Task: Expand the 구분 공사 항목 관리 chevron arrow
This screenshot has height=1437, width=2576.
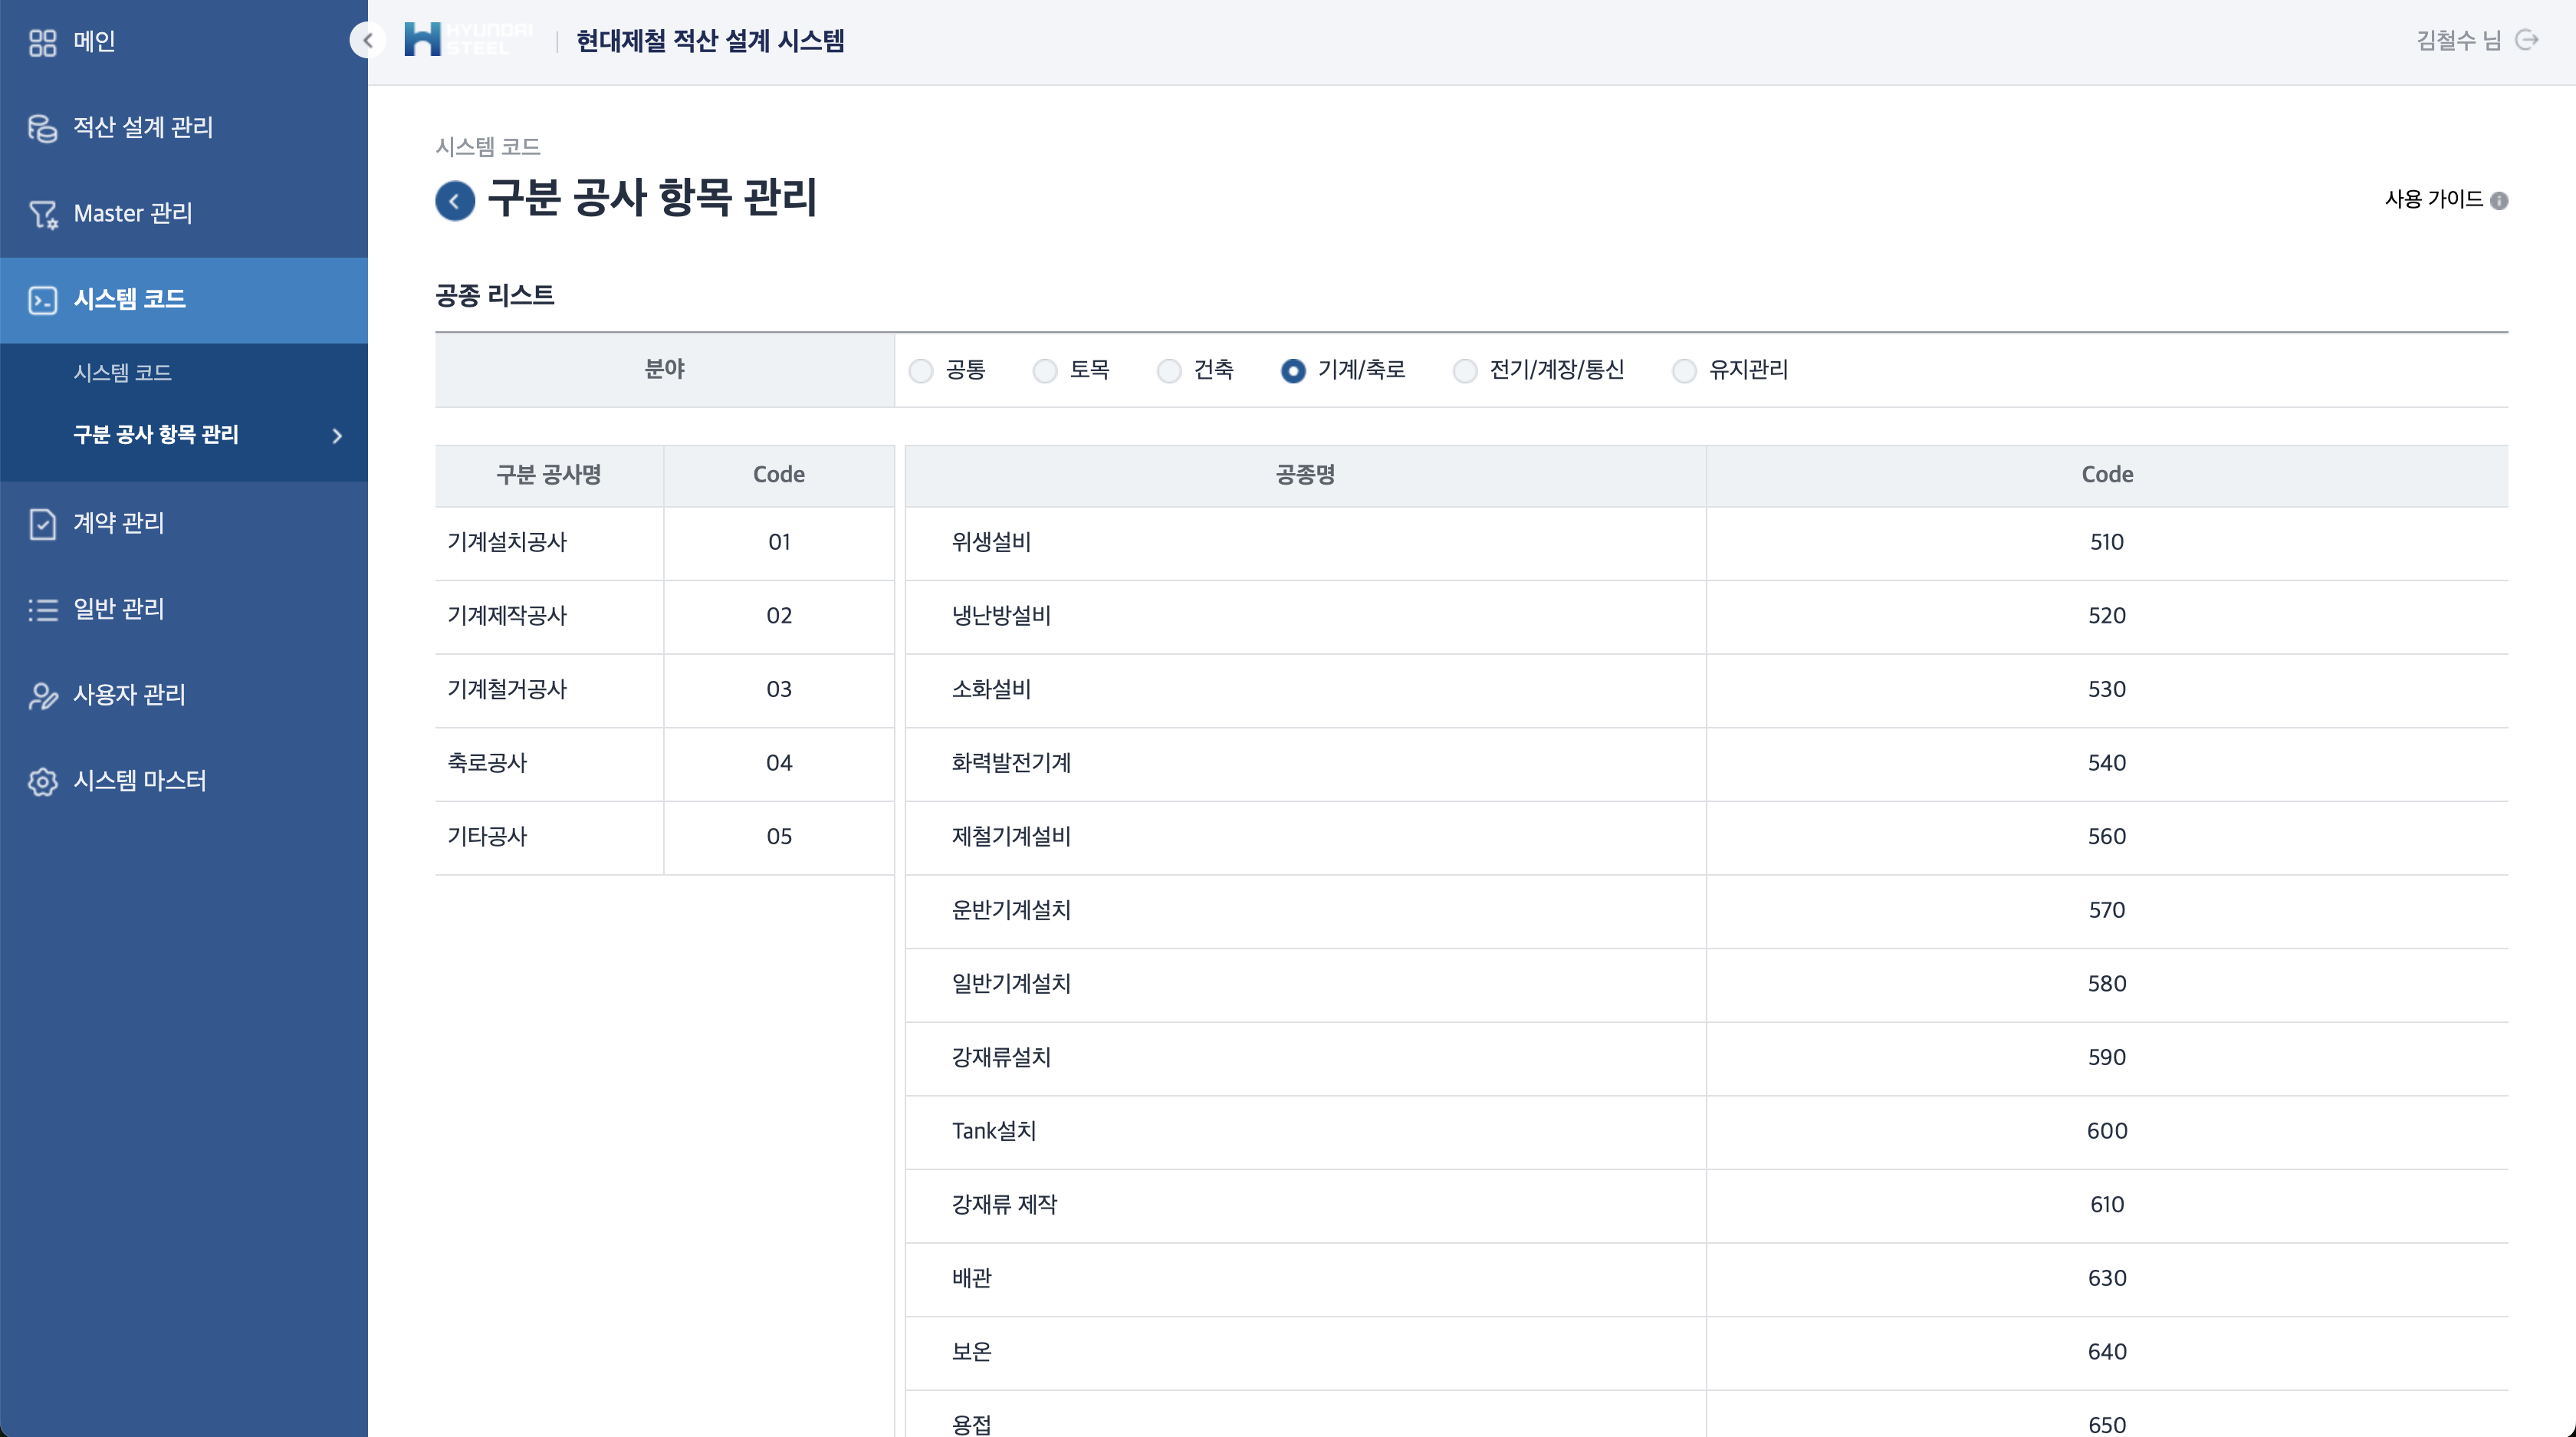Action: (x=337, y=435)
